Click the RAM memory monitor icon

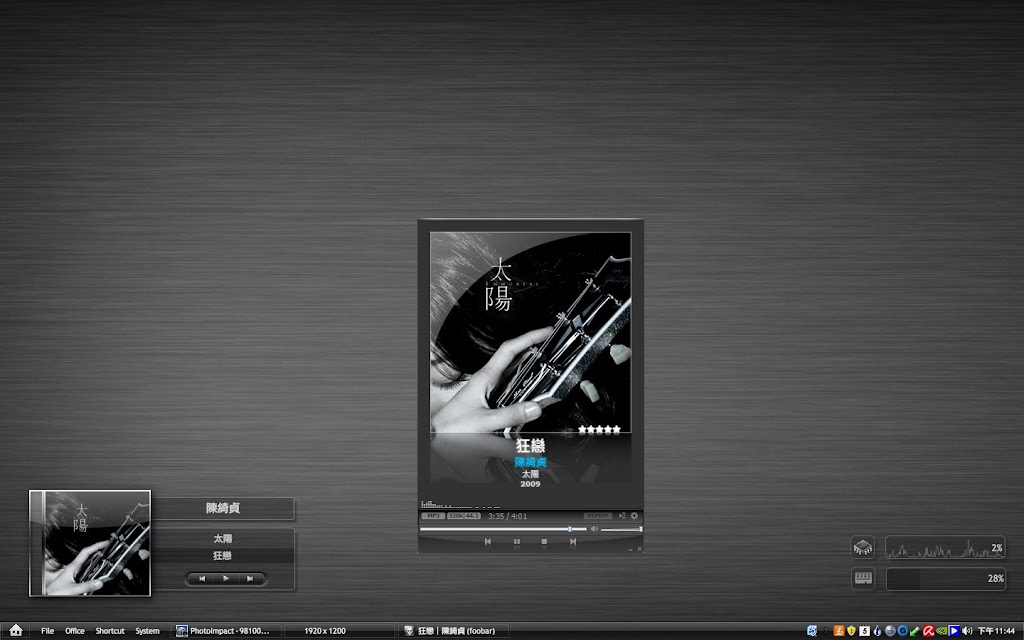tap(863, 578)
